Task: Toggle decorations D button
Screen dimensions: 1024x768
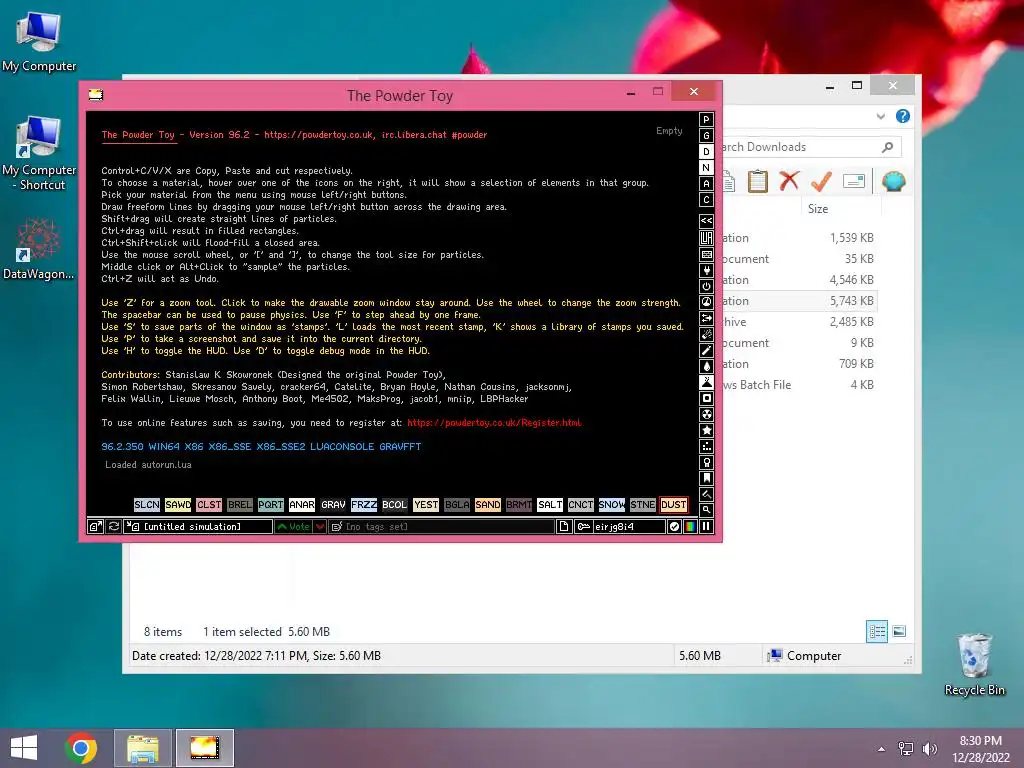Action: [x=706, y=152]
